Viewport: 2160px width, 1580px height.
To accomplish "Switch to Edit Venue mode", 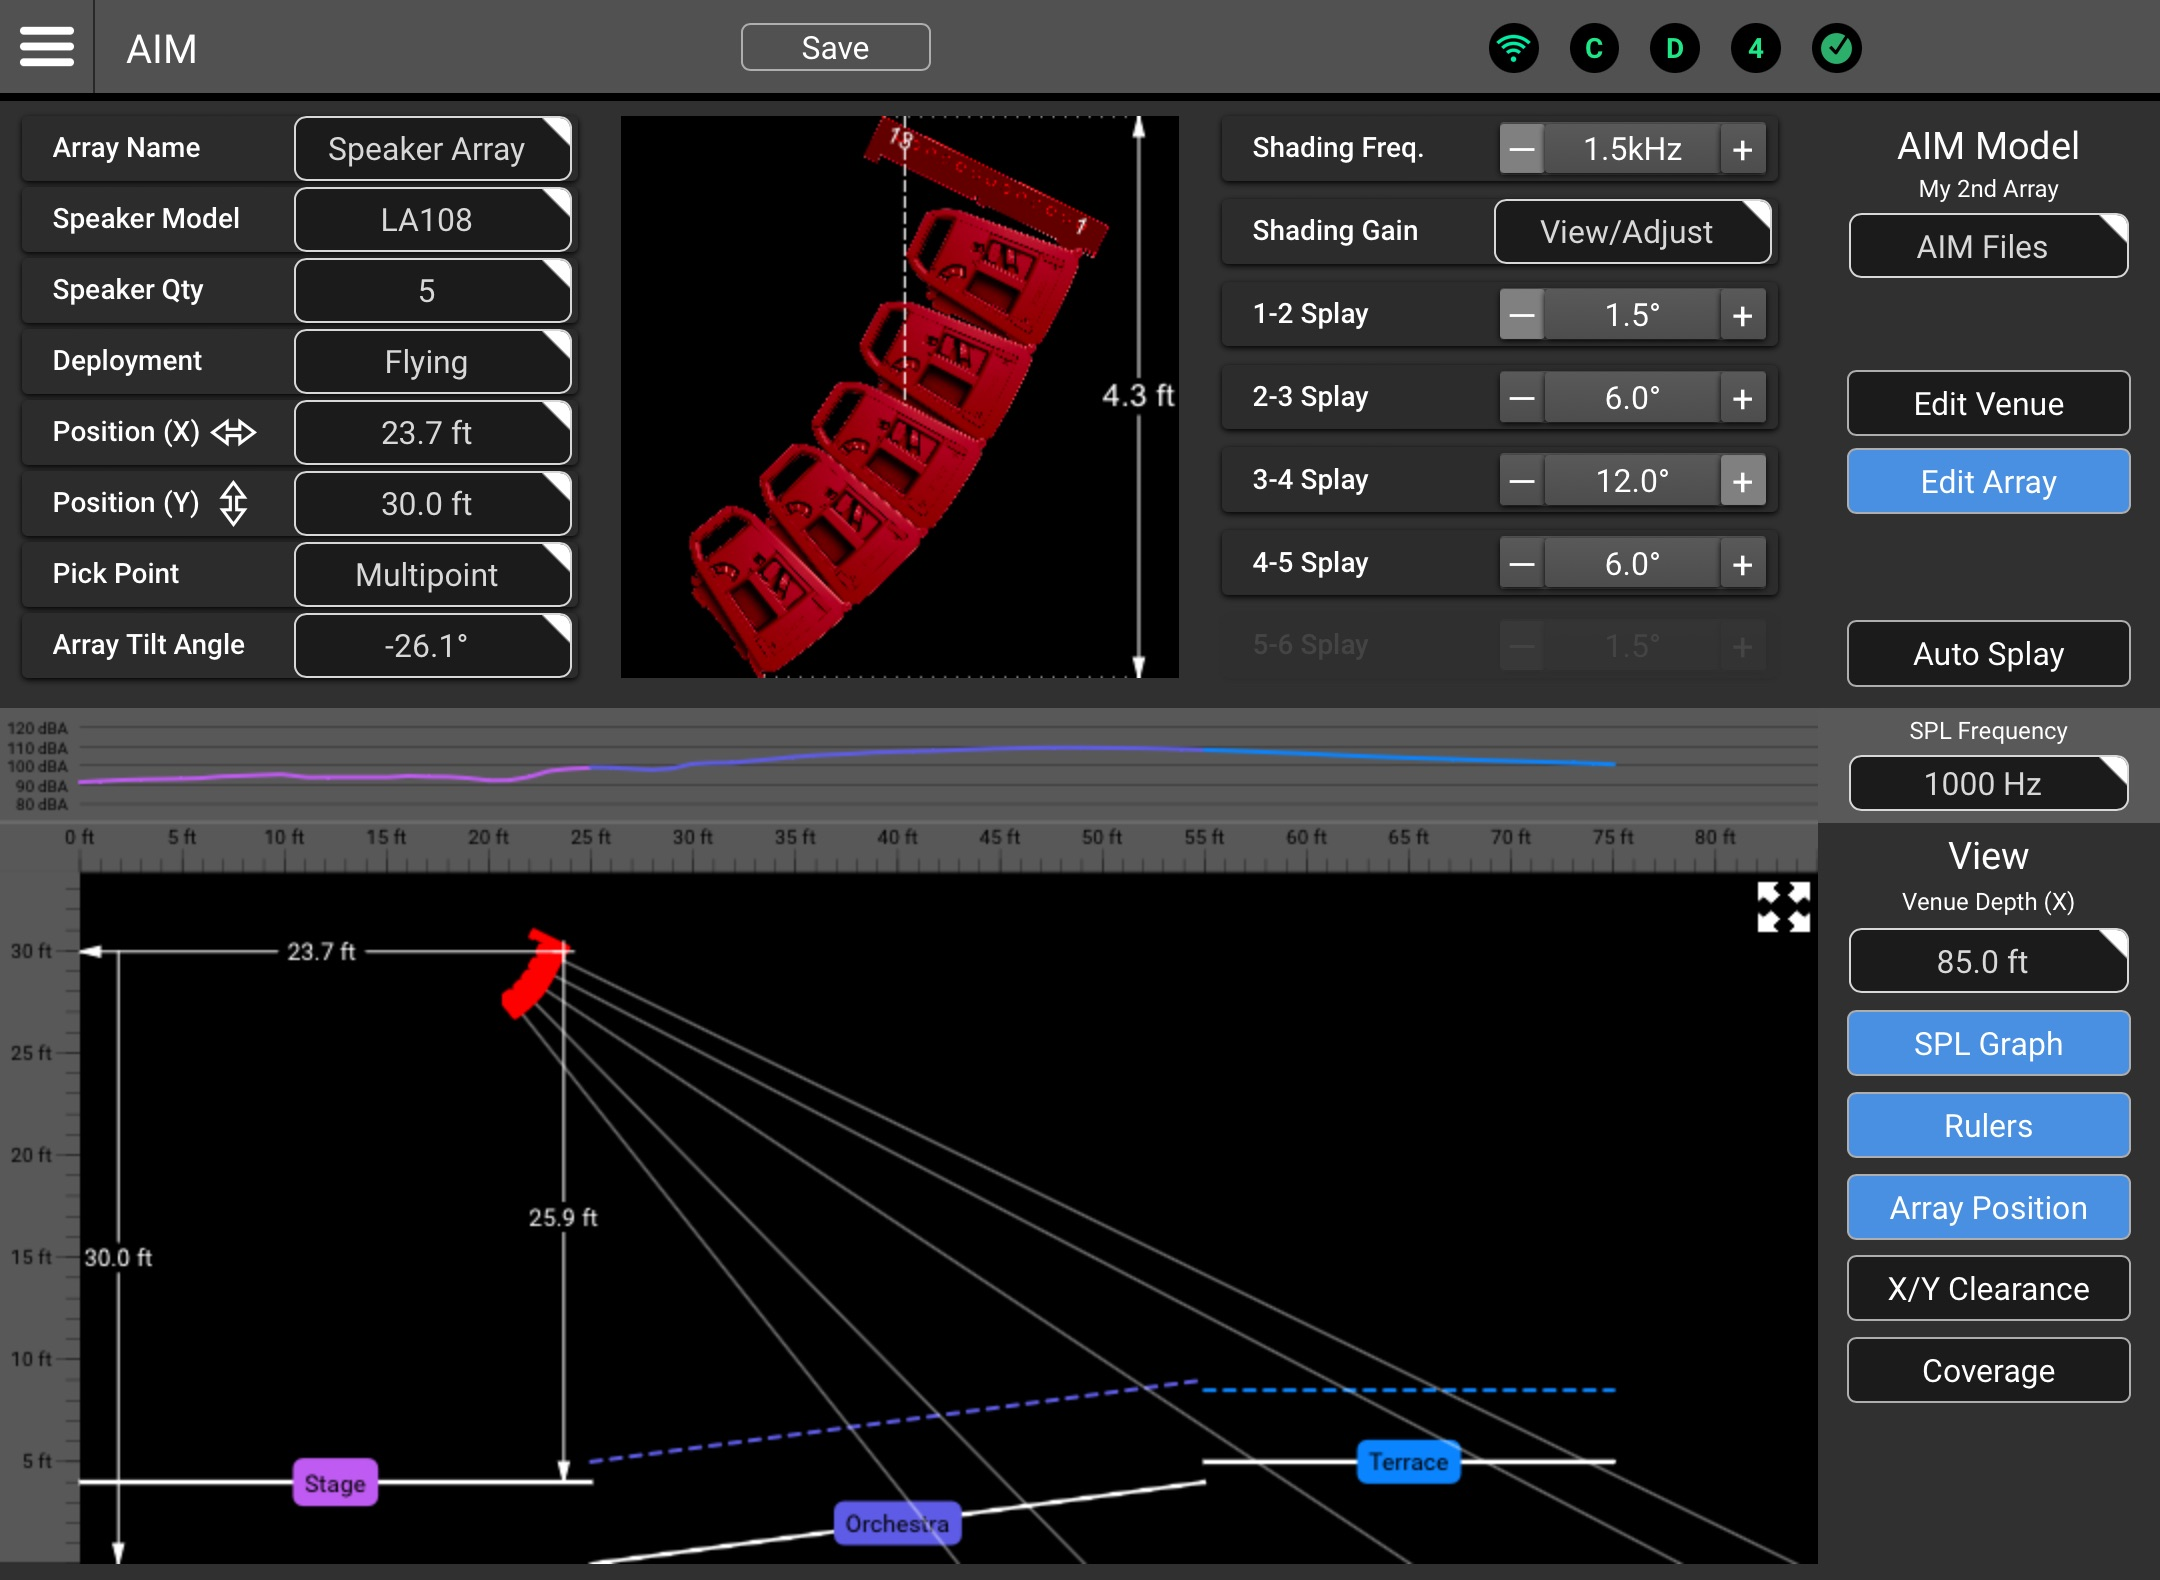I will point(1987,403).
